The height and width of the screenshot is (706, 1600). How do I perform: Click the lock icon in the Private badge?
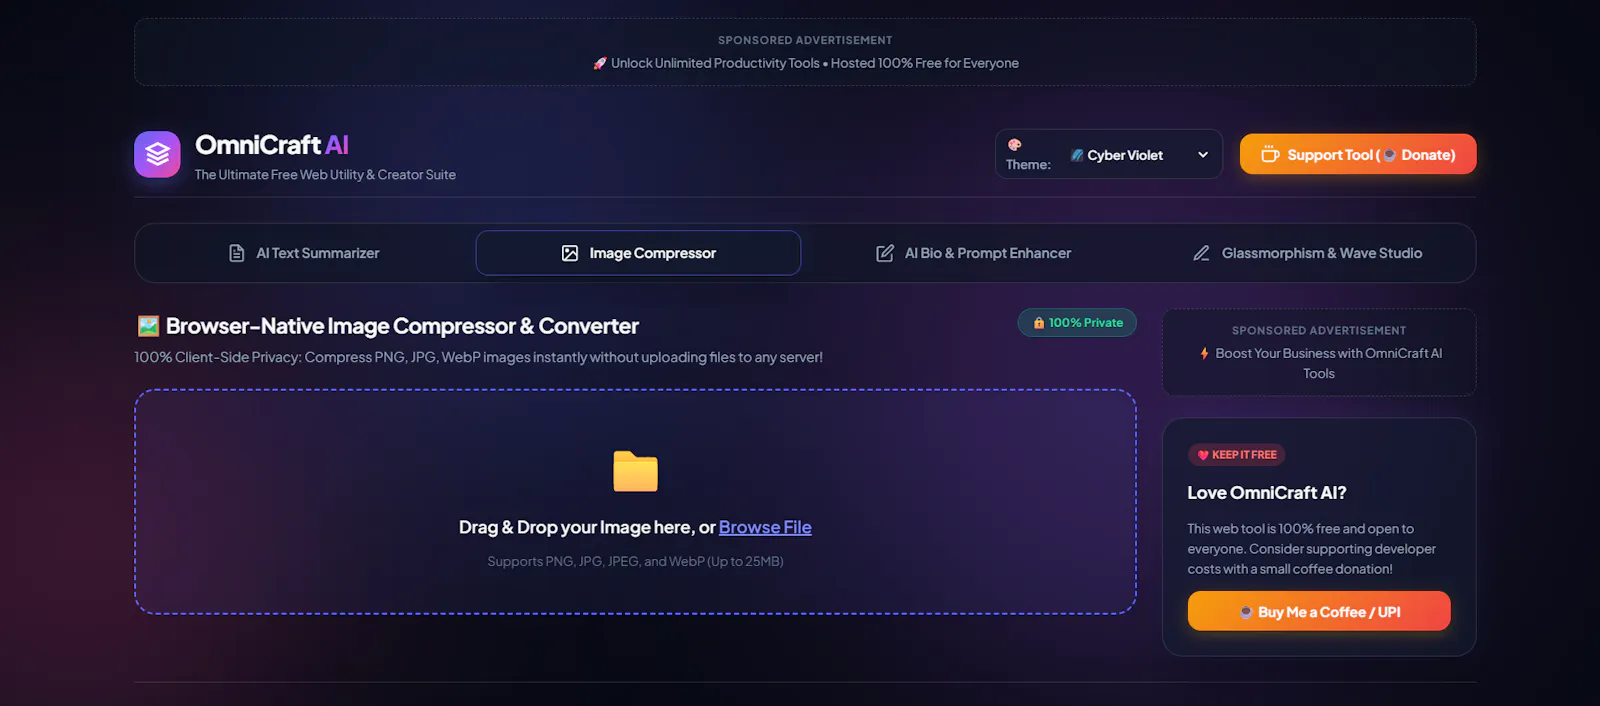point(1039,322)
